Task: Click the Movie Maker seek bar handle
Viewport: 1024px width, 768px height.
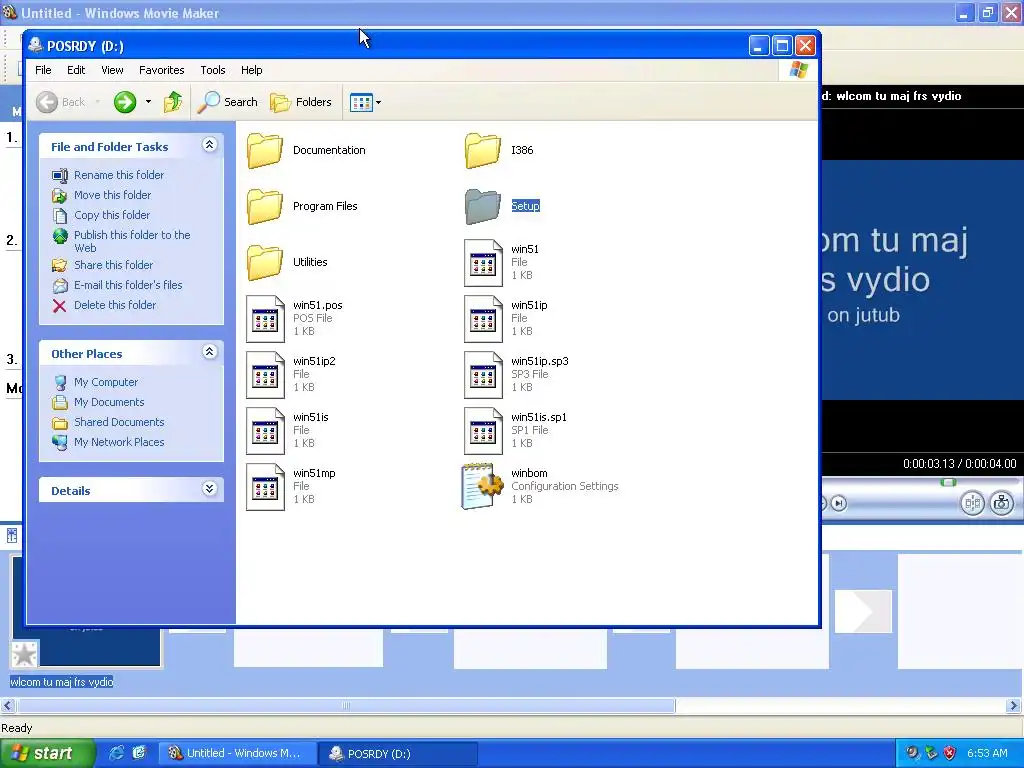Action: (x=948, y=483)
